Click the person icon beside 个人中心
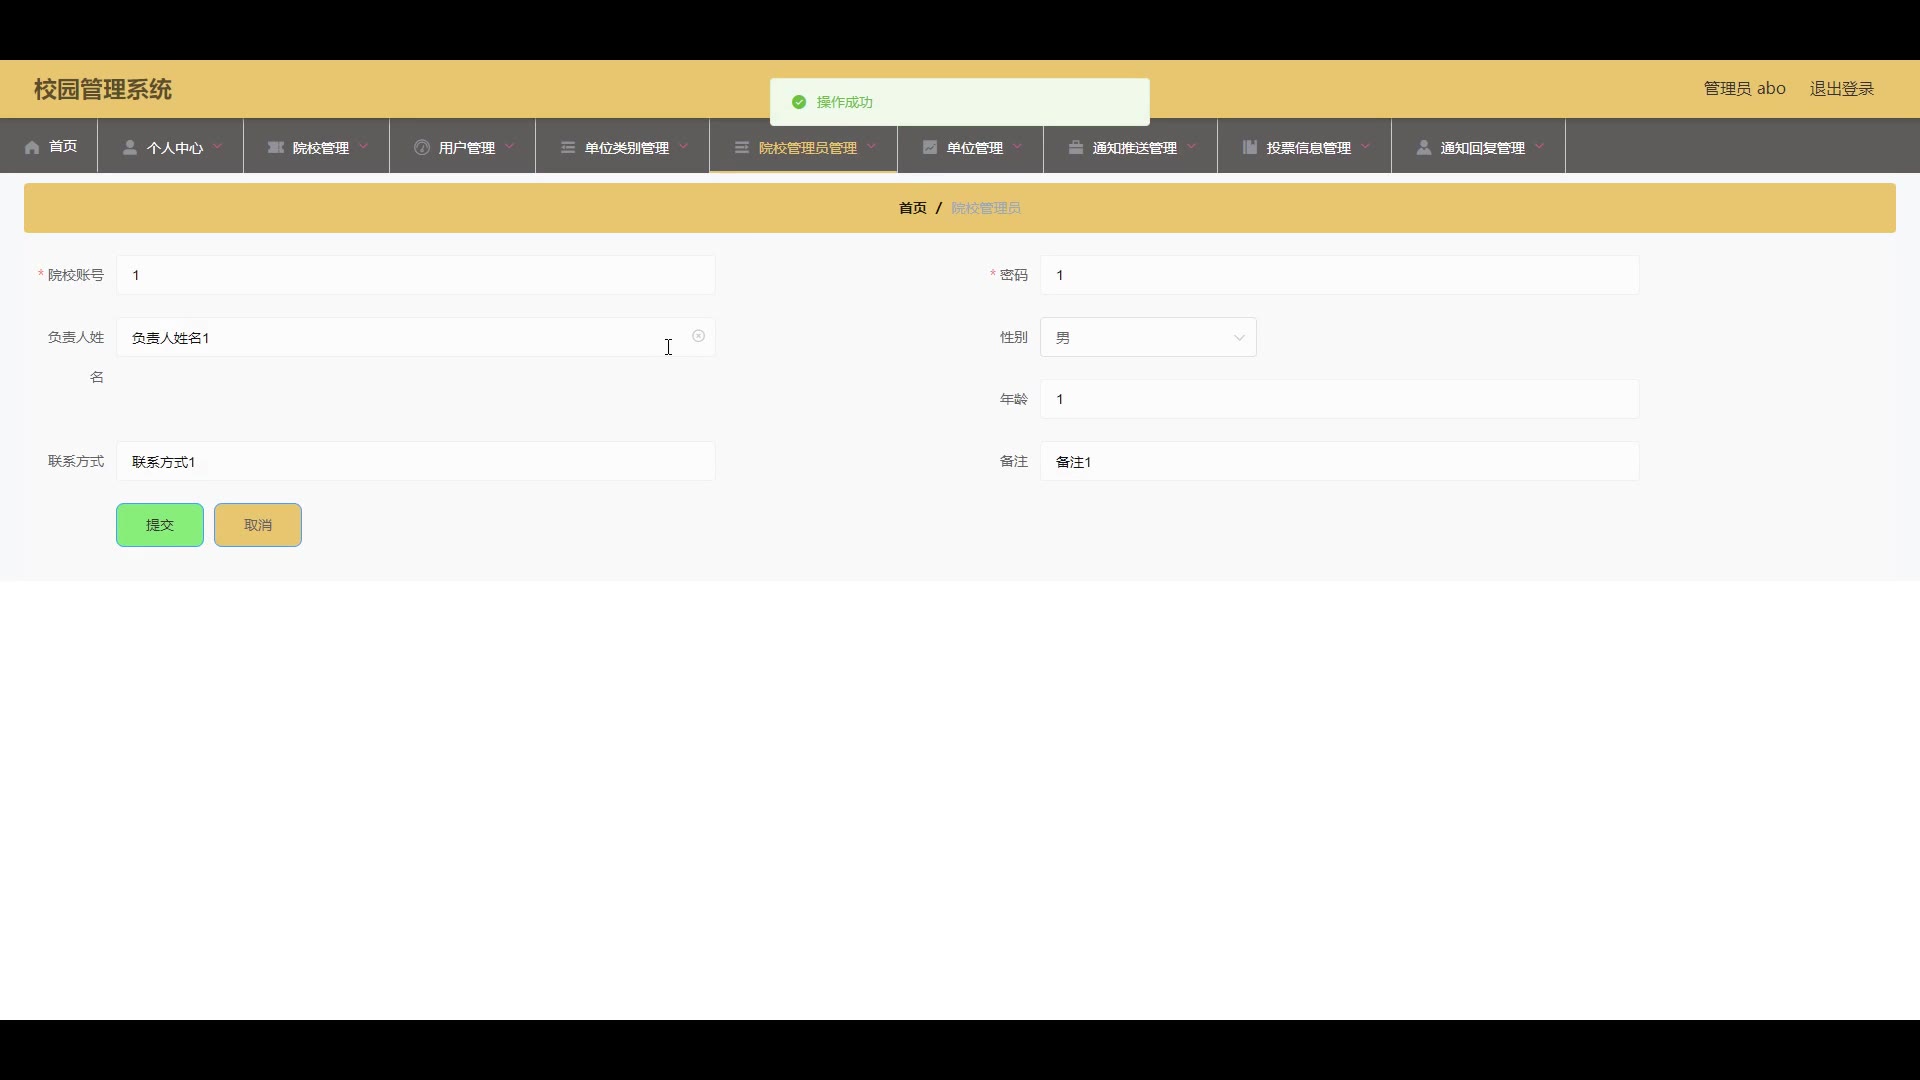1920x1080 pixels. [130, 147]
